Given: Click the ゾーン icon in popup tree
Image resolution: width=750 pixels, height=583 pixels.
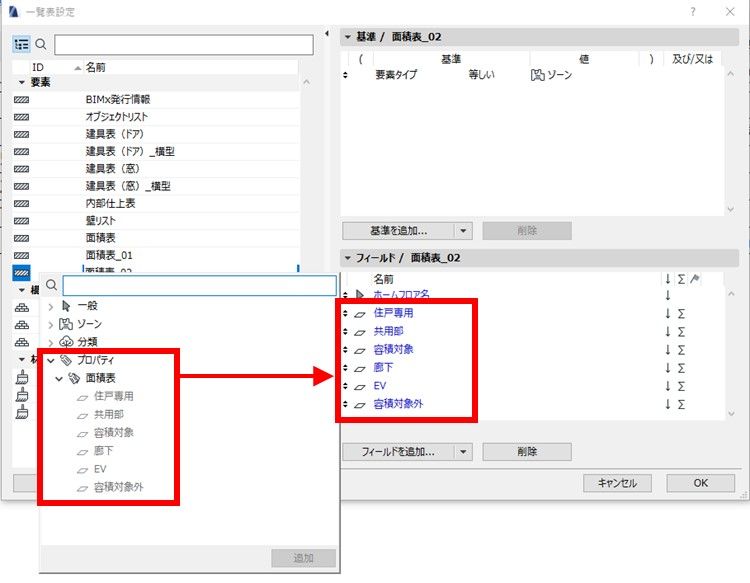Looking at the screenshot, I should click(66, 324).
